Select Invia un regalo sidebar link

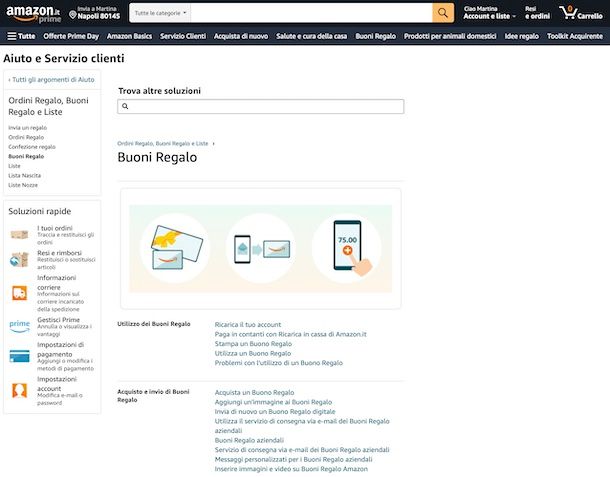tap(28, 128)
